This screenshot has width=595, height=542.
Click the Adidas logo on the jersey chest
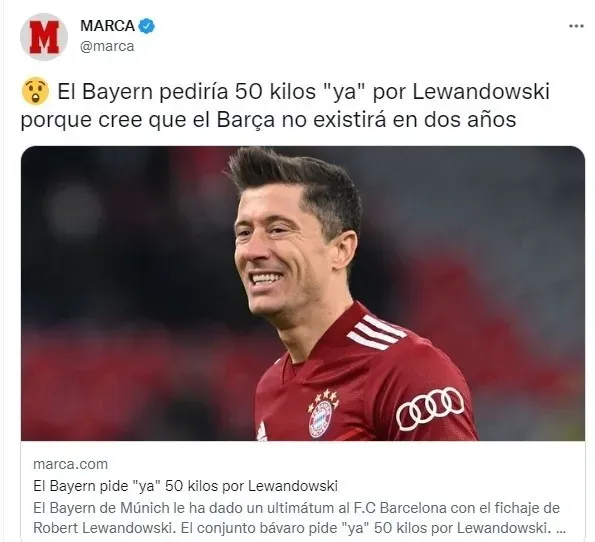(x=262, y=432)
